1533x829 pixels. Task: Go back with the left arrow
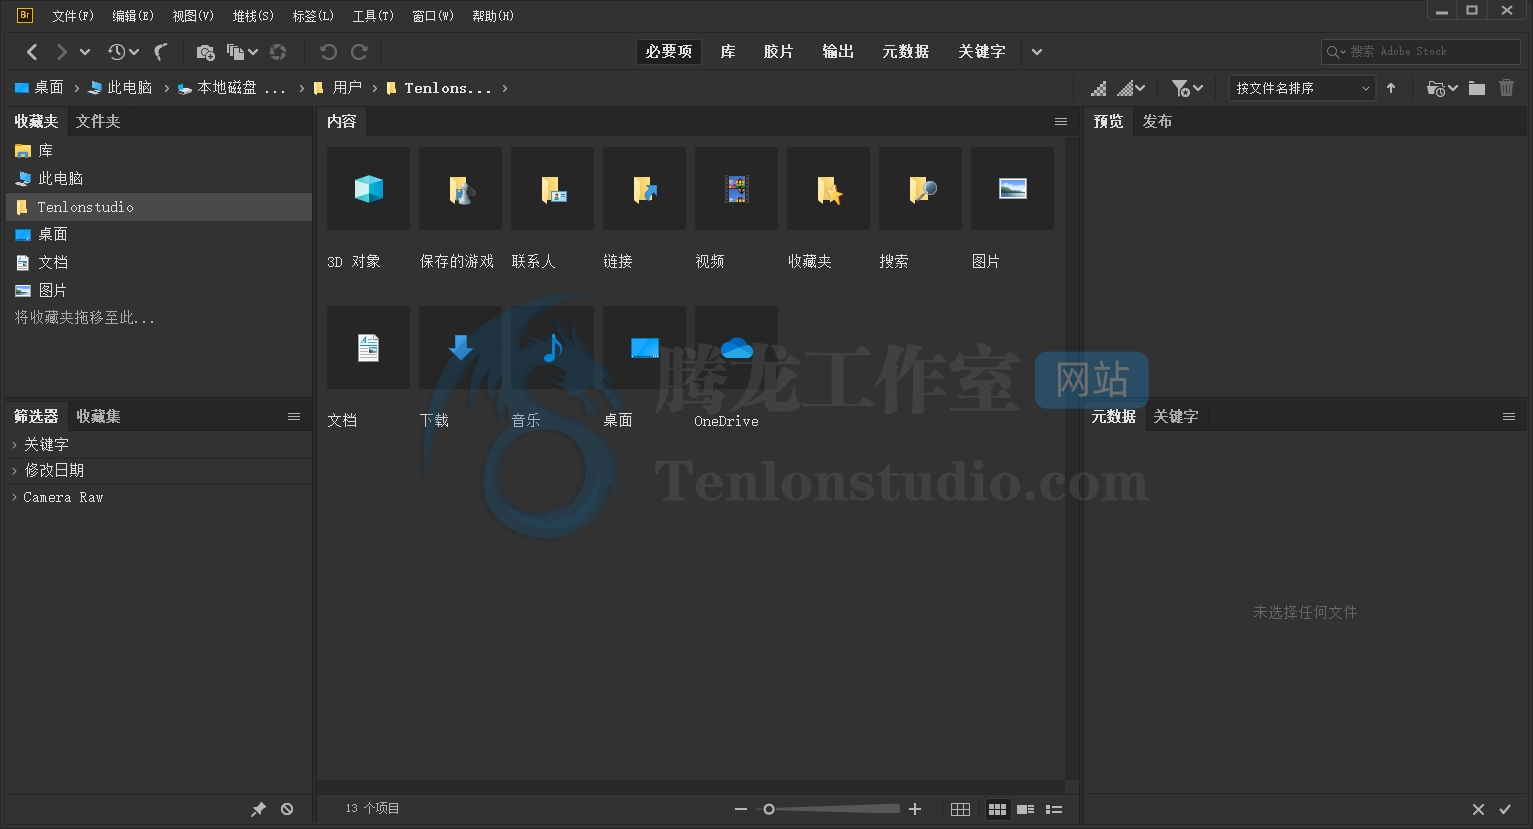point(32,51)
